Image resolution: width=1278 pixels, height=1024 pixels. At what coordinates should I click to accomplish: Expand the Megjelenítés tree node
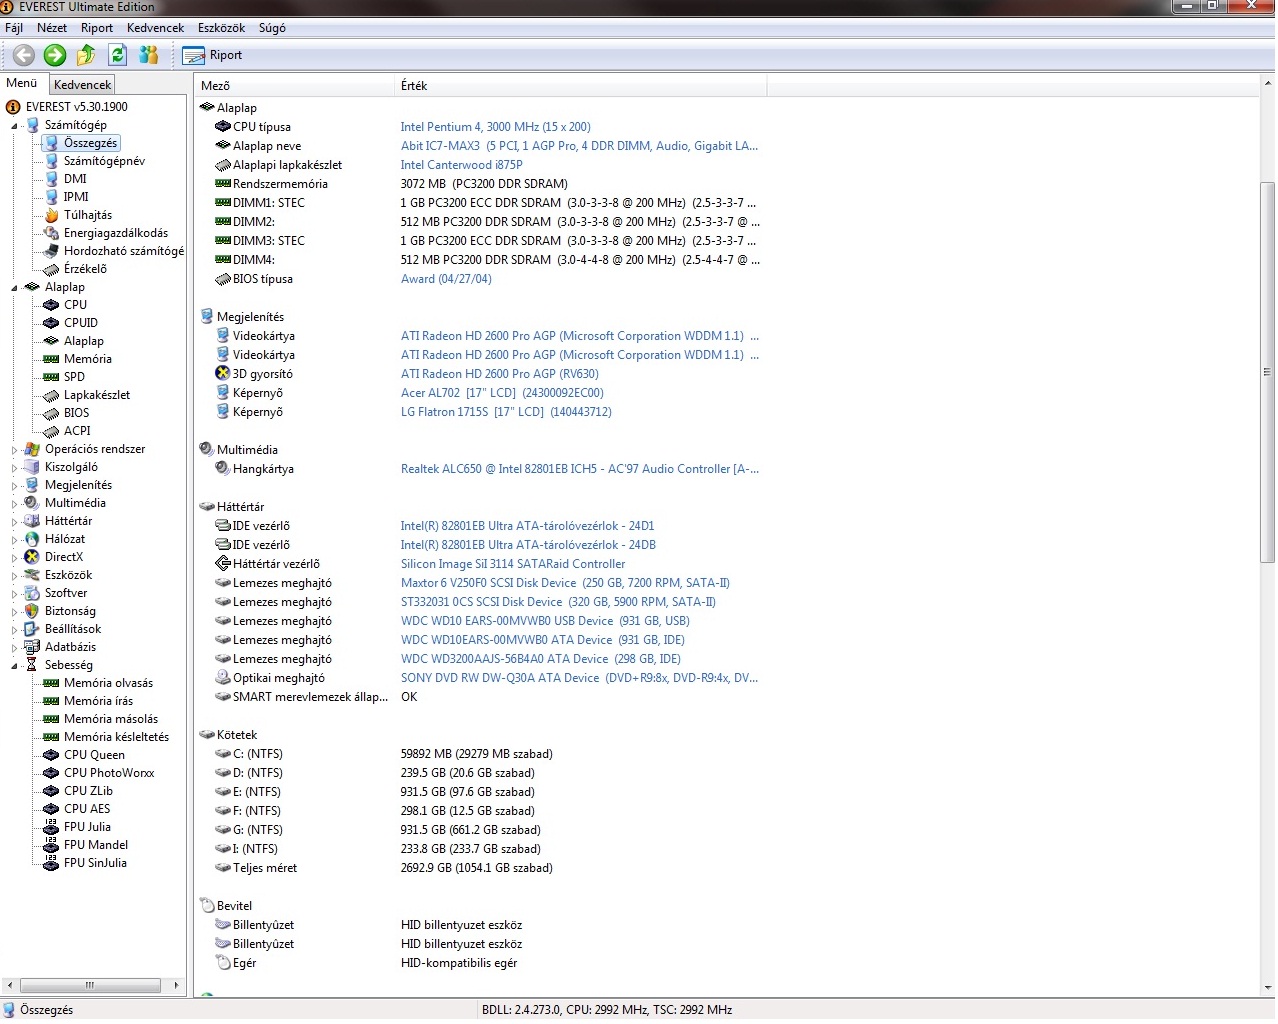click(15, 486)
